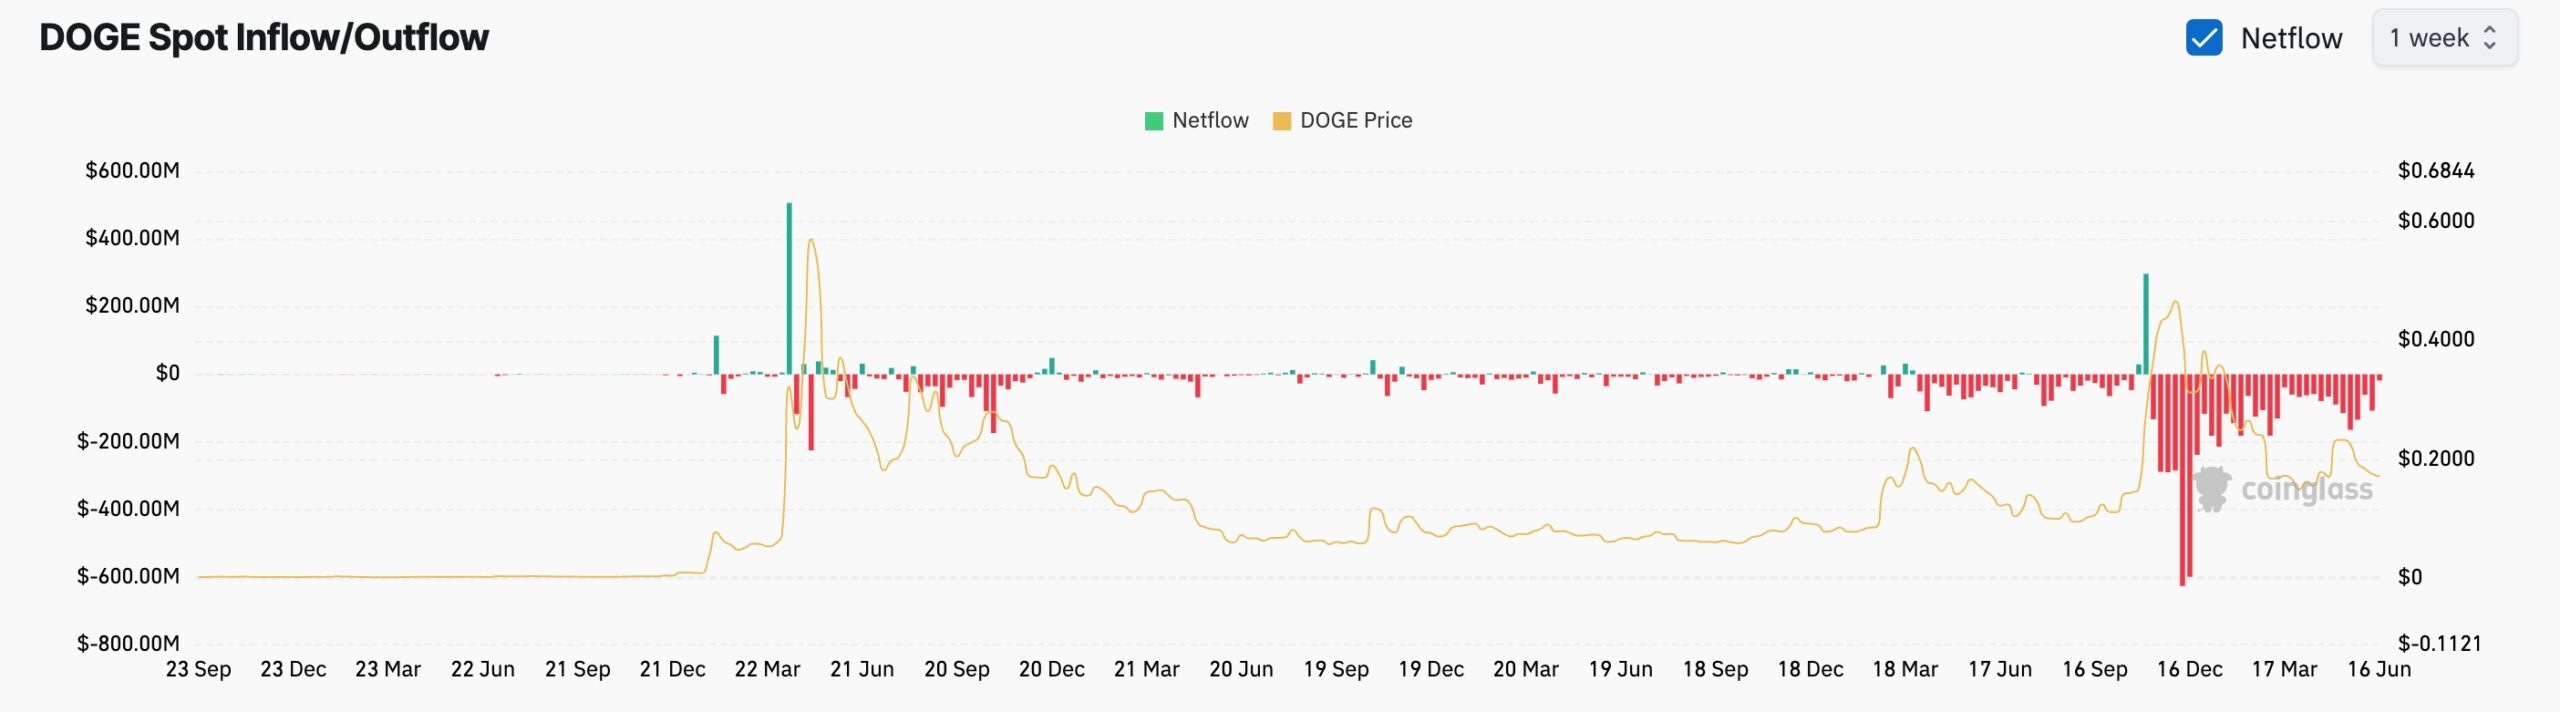Click the $-600.00M left axis label
2560x712 pixels.
(128, 576)
